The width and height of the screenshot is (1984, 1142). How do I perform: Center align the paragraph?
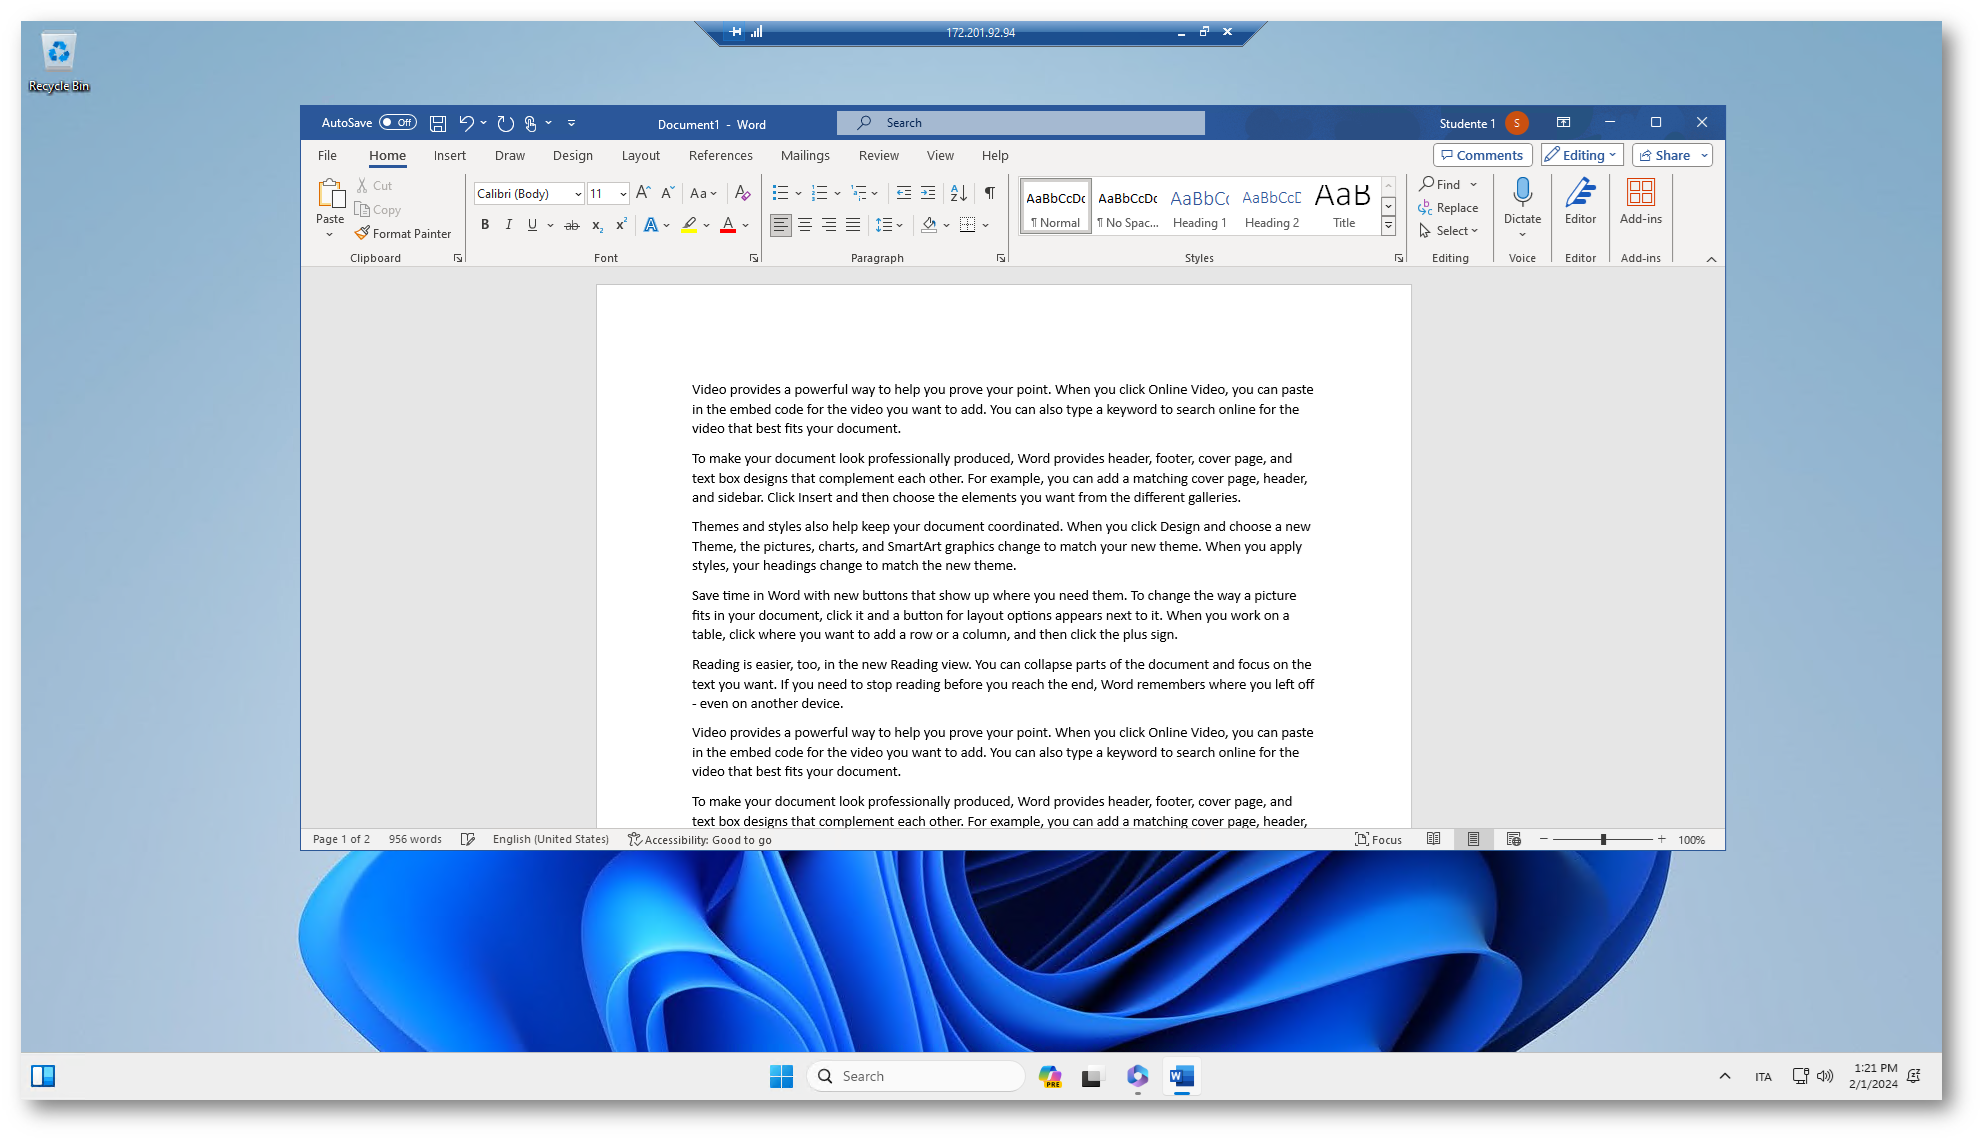(x=805, y=225)
